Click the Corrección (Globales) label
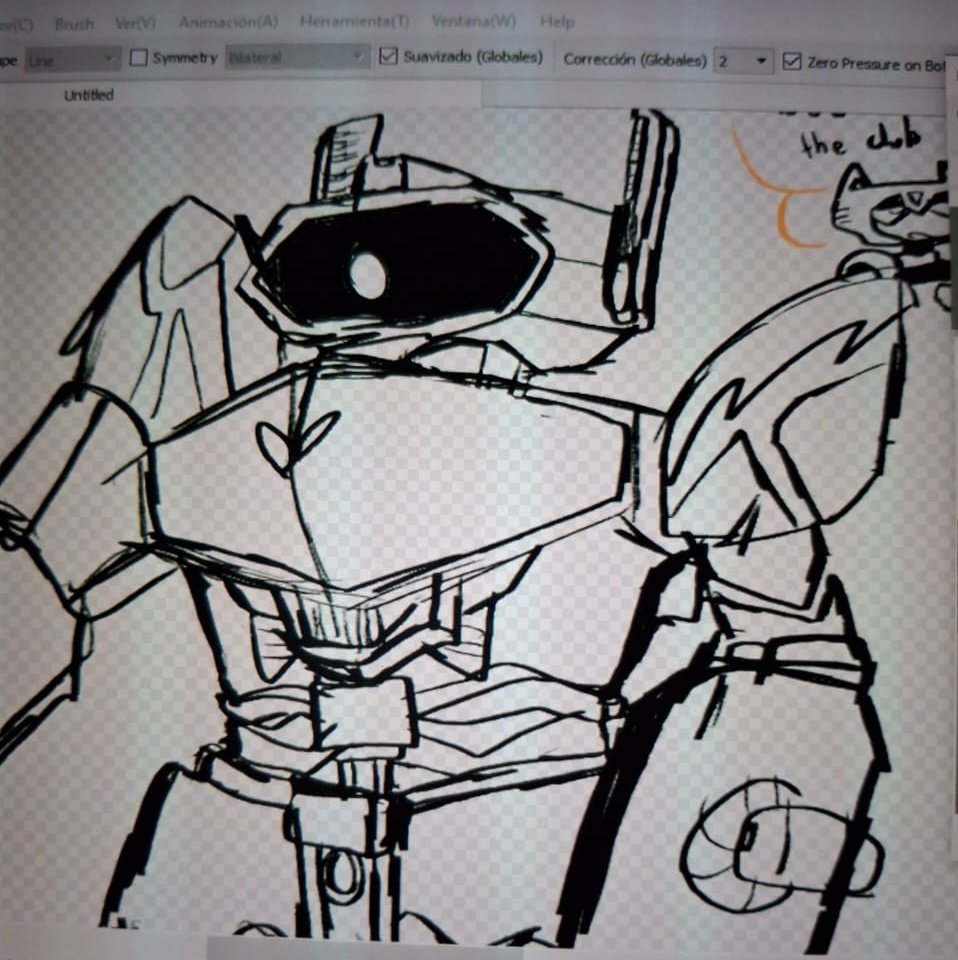 coord(635,60)
